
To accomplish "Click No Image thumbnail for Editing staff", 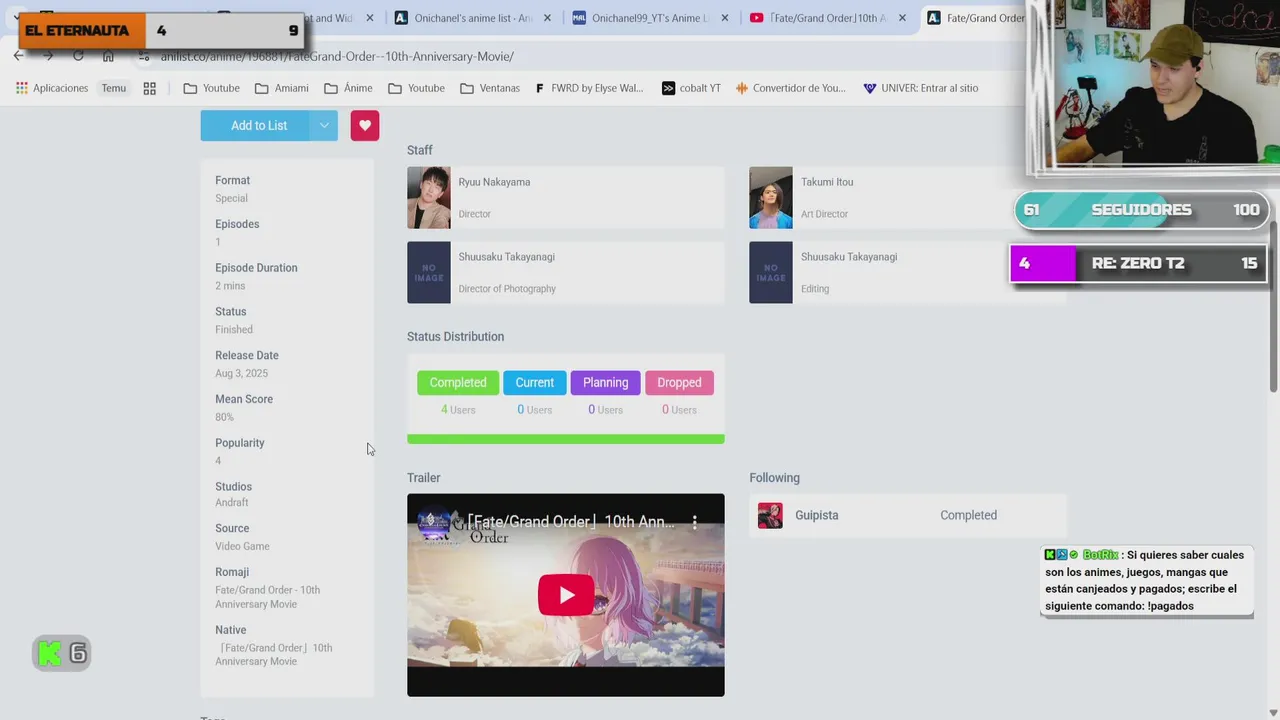I will click(x=771, y=272).
